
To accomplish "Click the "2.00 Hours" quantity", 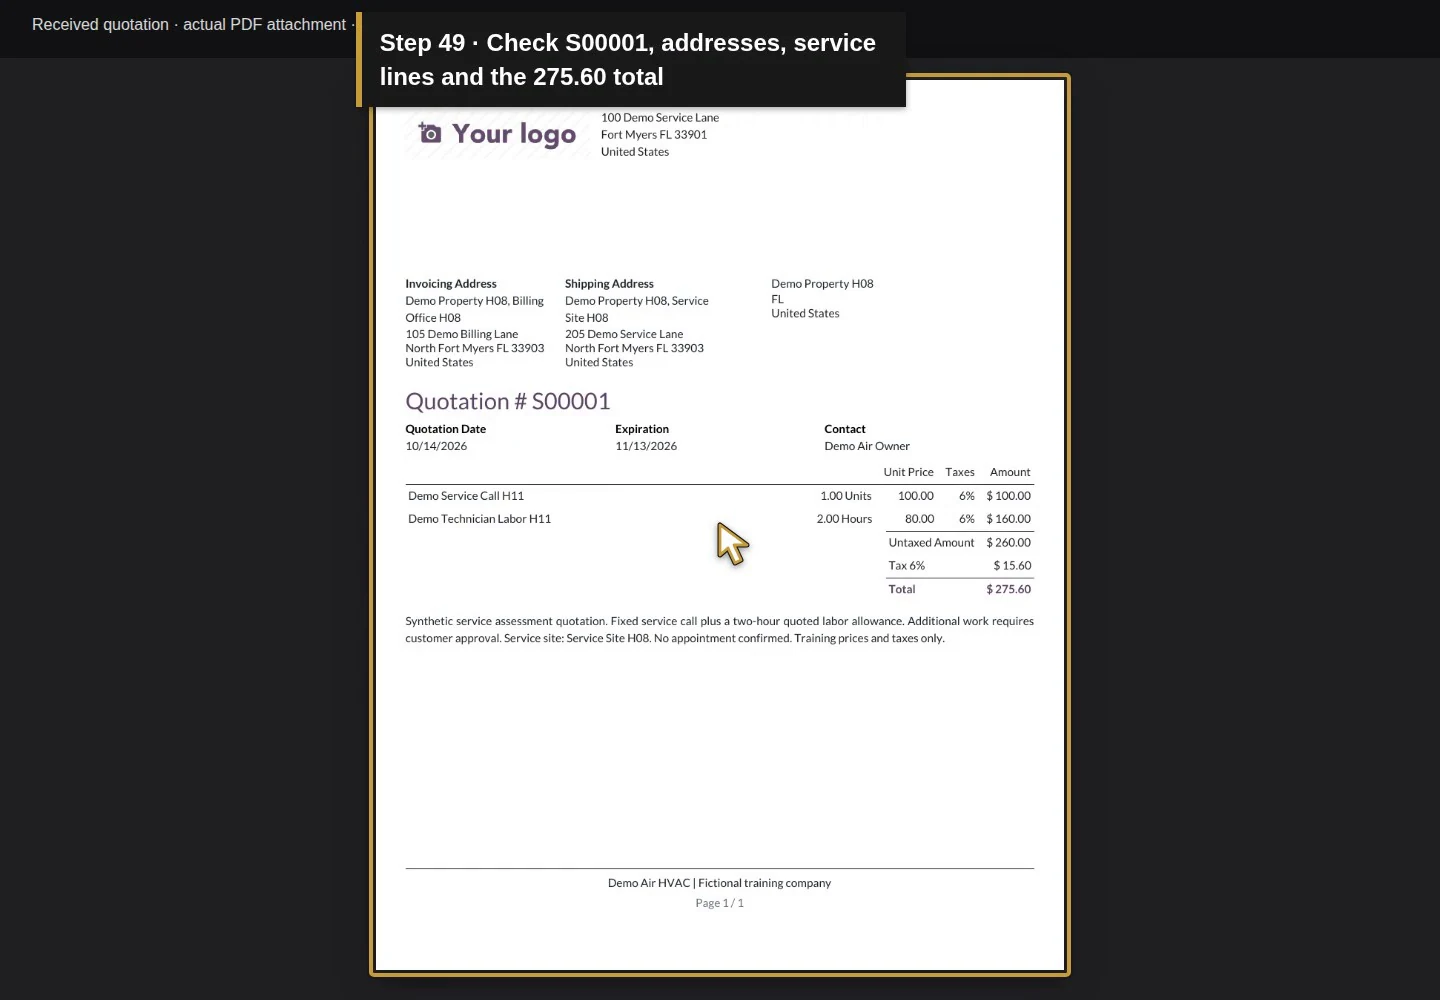I will (x=844, y=519).
